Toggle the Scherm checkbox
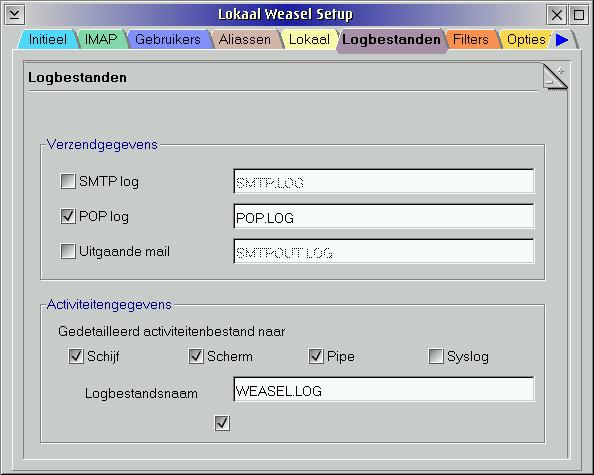This screenshot has width=594, height=475. (x=196, y=356)
